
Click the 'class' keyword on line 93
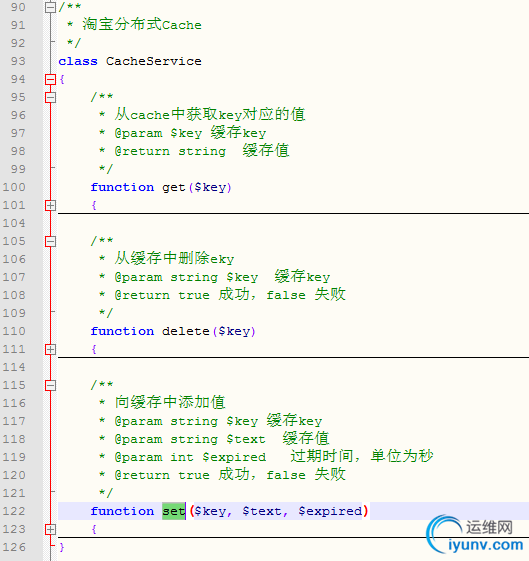78,61
